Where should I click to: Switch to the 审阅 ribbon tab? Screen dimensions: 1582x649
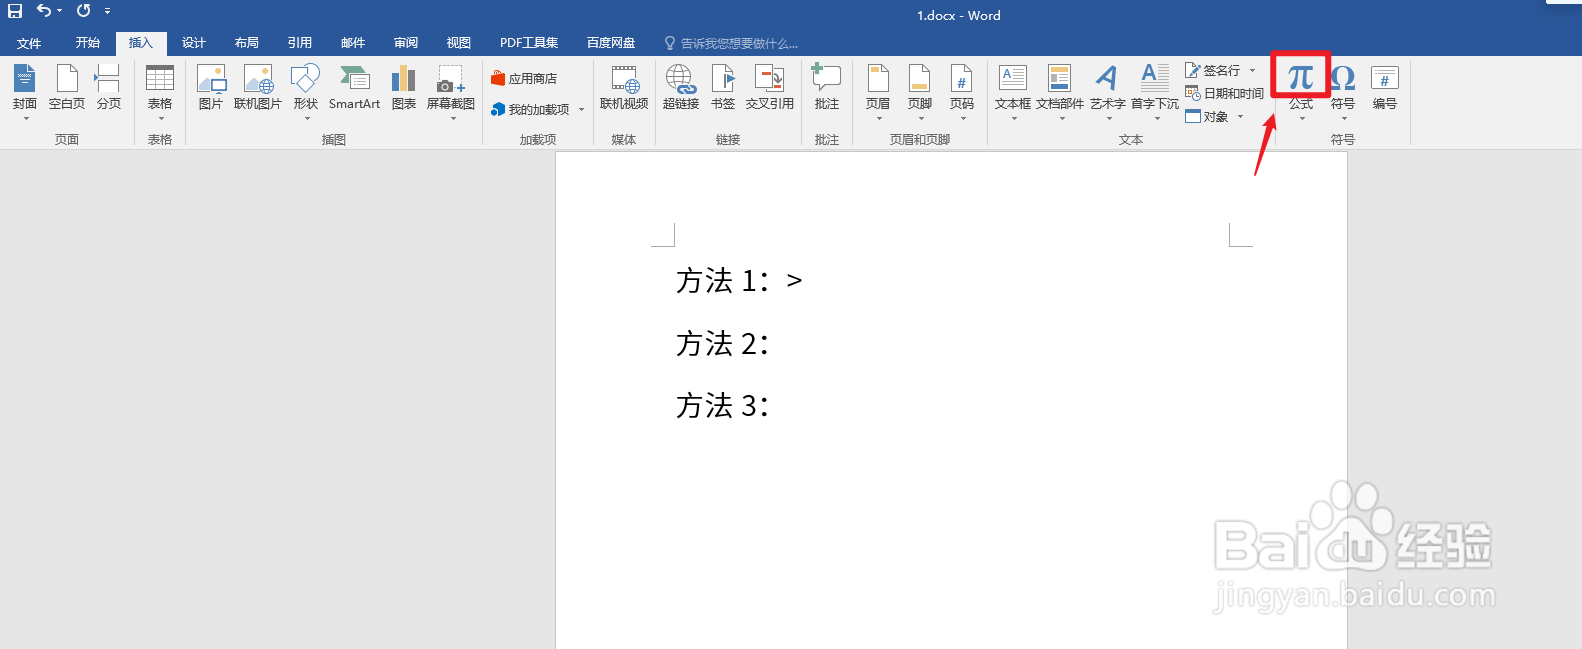pyautogui.click(x=406, y=43)
